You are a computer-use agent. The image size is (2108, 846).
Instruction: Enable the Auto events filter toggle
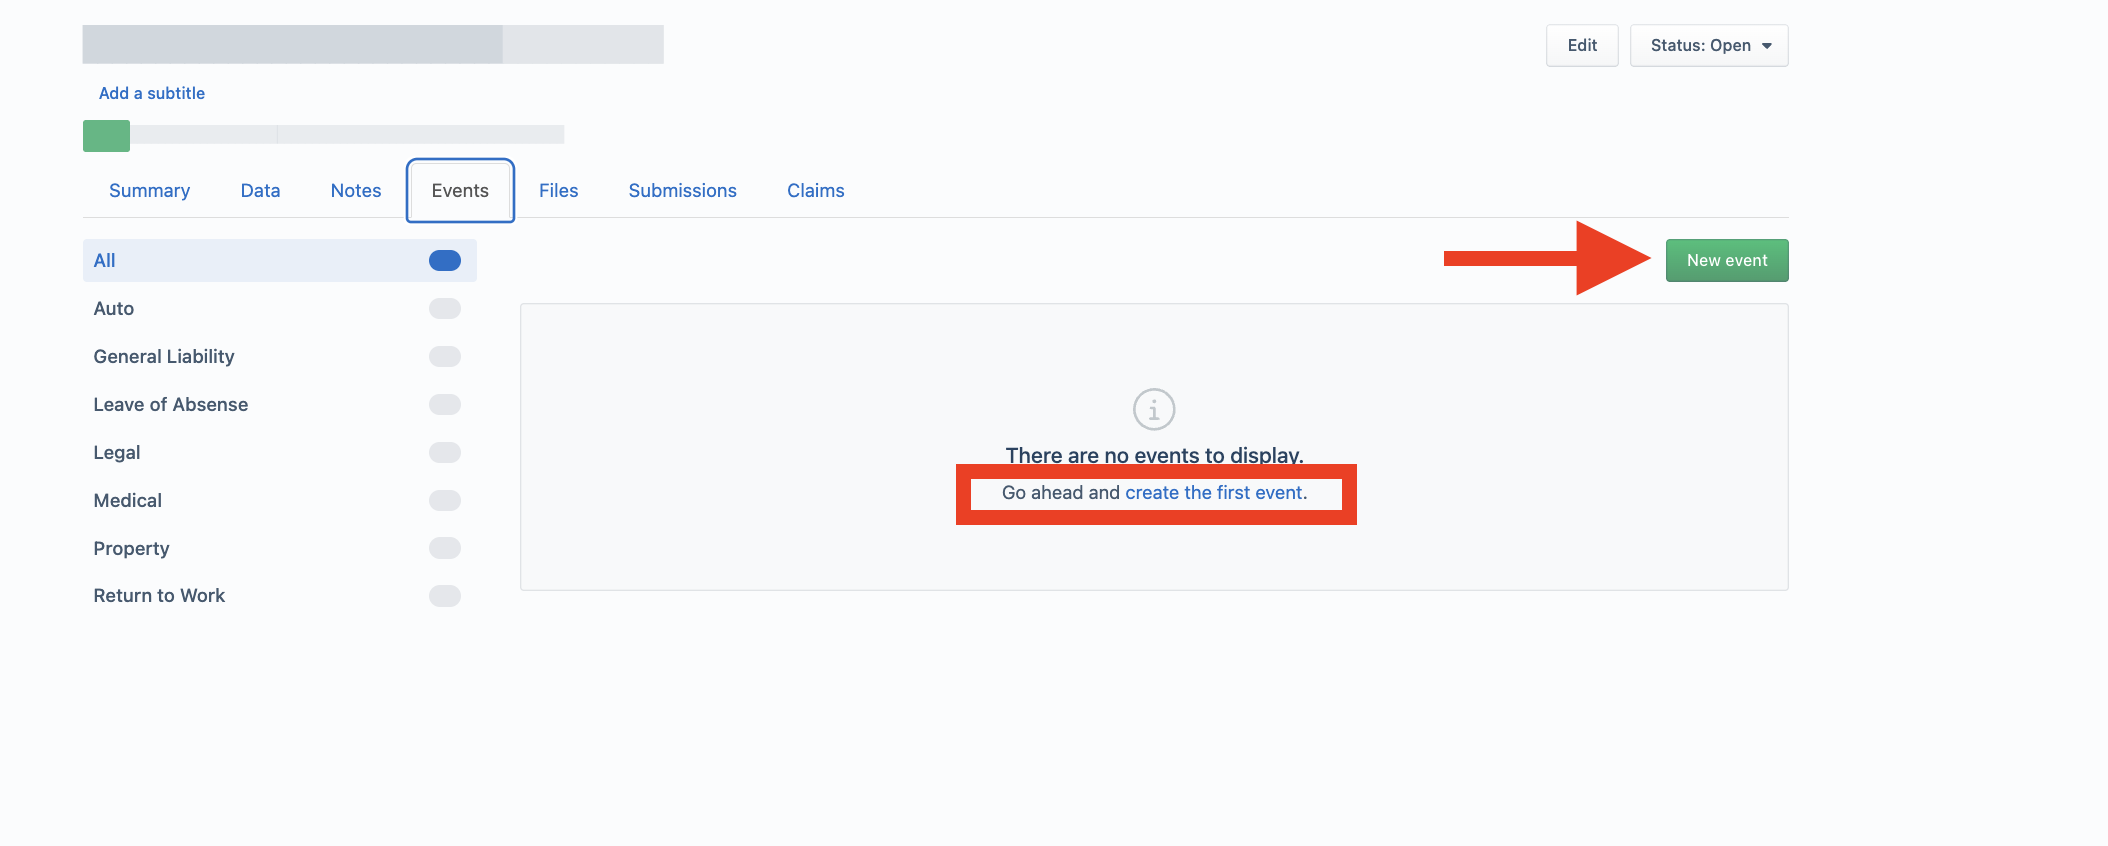(445, 308)
